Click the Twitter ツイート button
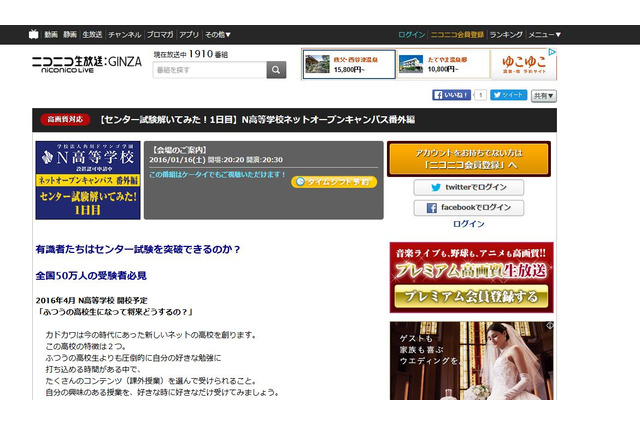640x426 pixels. click(x=509, y=95)
